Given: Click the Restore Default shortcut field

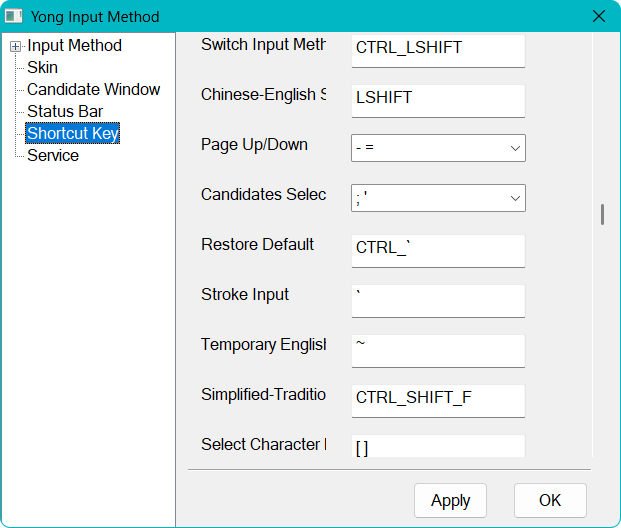Looking at the screenshot, I should point(438,251).
